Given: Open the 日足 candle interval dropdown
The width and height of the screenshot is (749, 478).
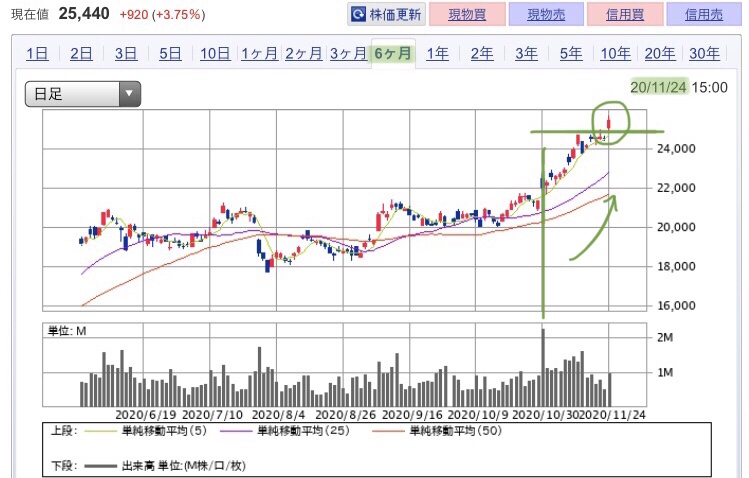Looking at the screenshot, I should click(83, 94).
